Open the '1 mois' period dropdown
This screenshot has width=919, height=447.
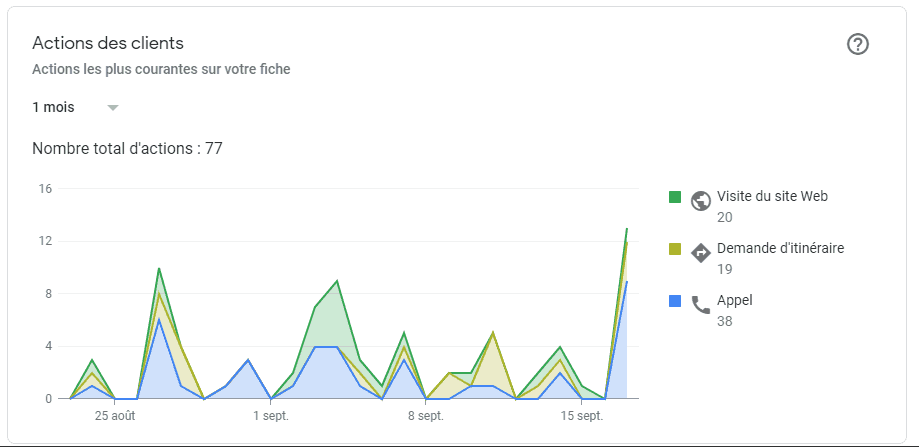(54, 107)
